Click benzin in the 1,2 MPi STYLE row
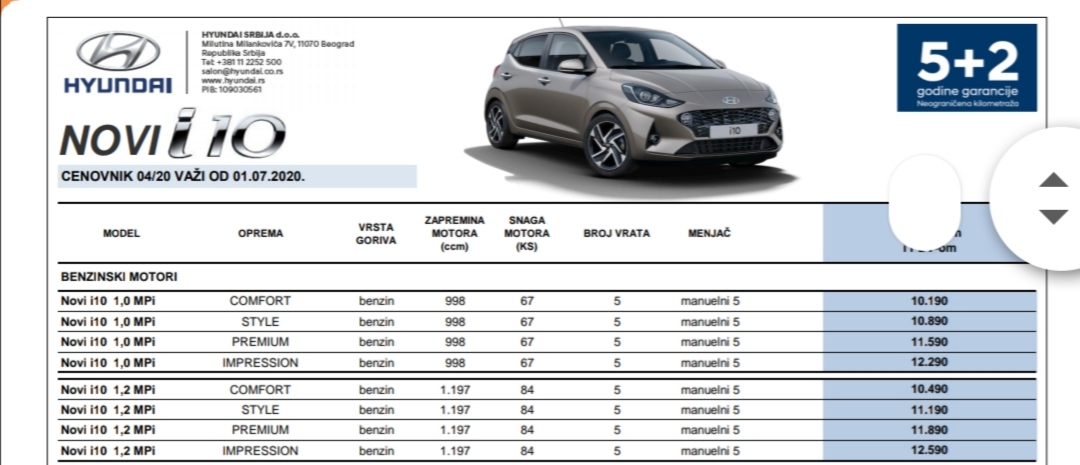The height and width of the screenshot is (465, 1080). click(376, 410)
